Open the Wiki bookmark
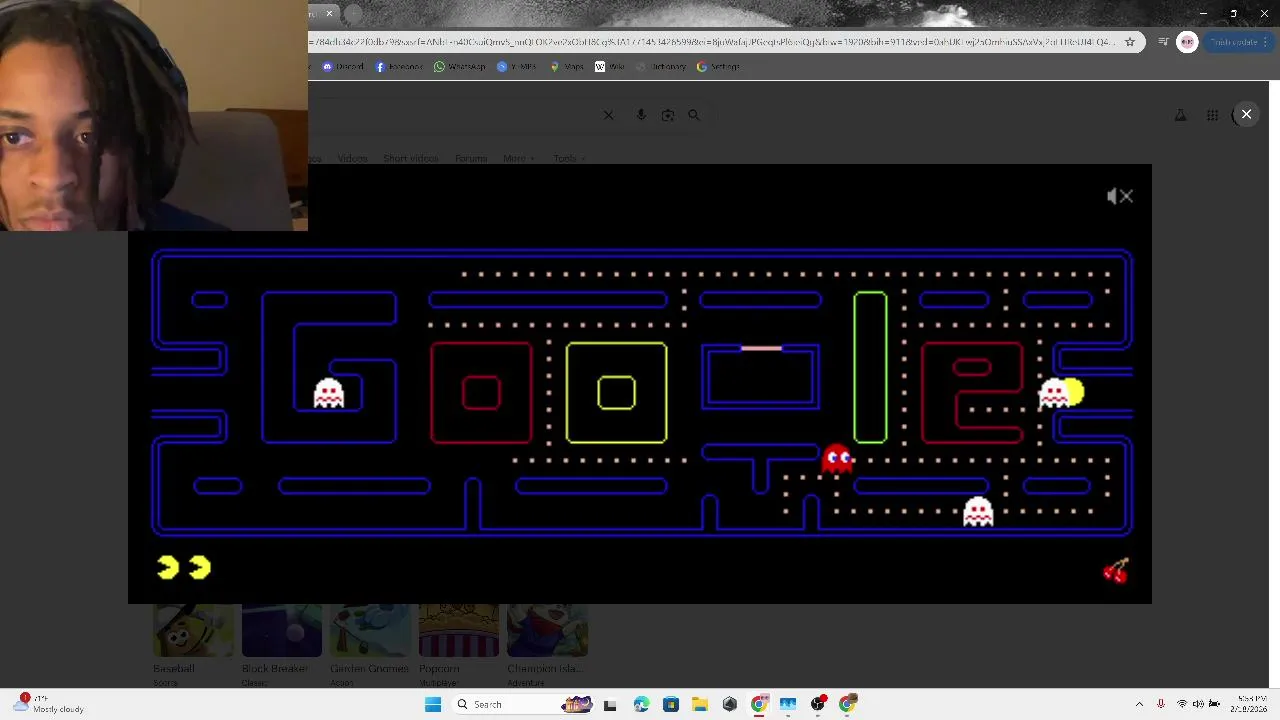 [609, 67]
